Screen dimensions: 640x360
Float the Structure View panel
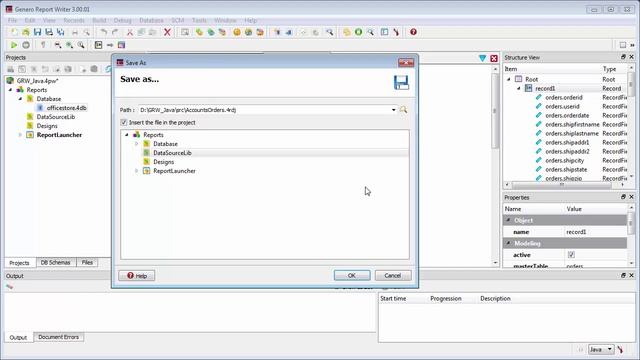623,57
